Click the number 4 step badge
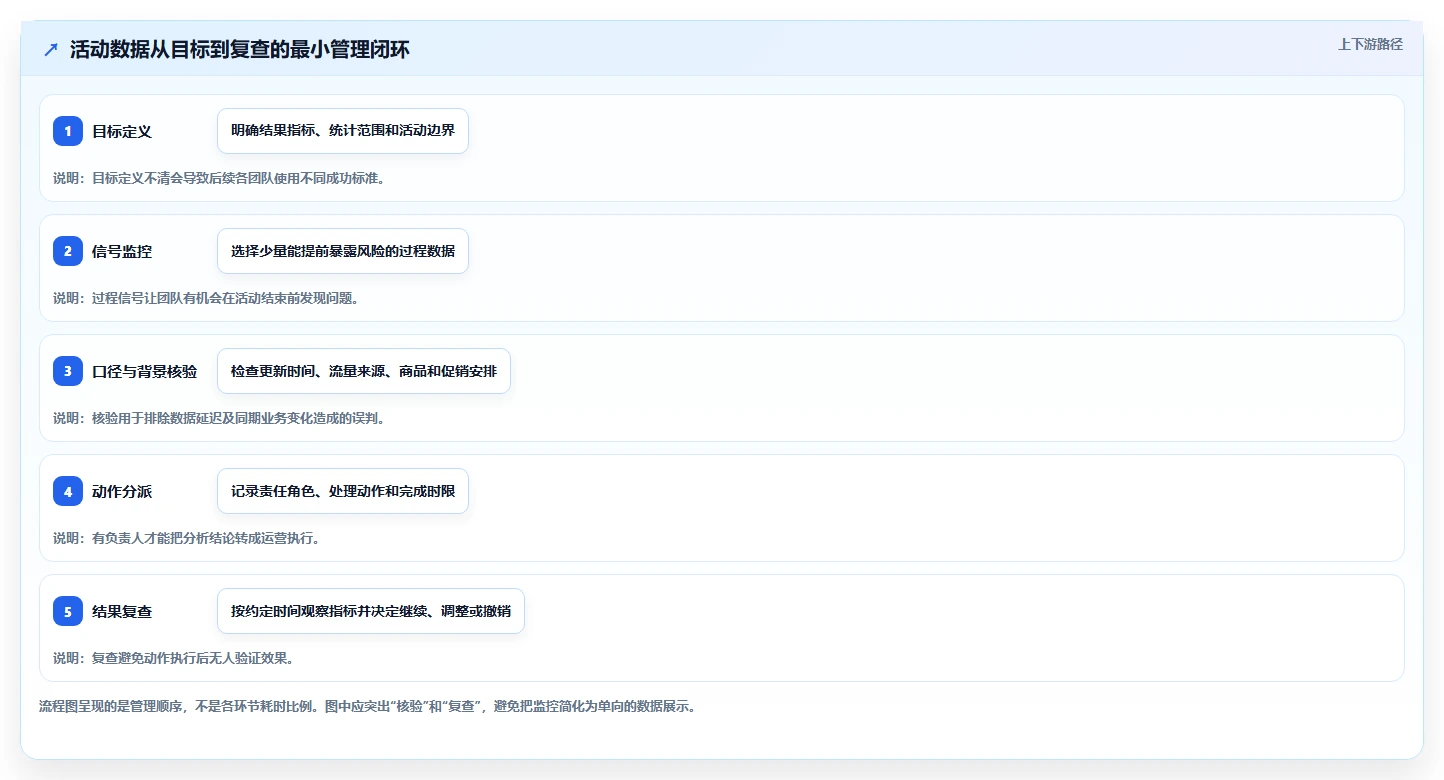The image size is (1444, 780). tap(68, 491)
